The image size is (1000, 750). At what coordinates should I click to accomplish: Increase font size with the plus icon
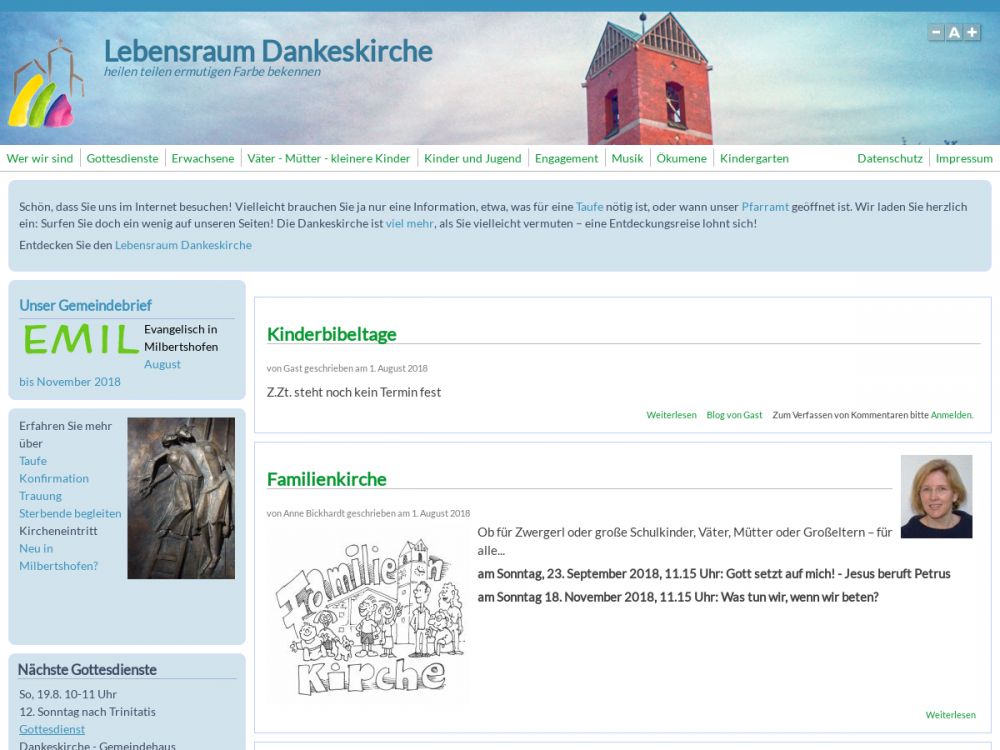pyautogui.click(x=972, y=32)
